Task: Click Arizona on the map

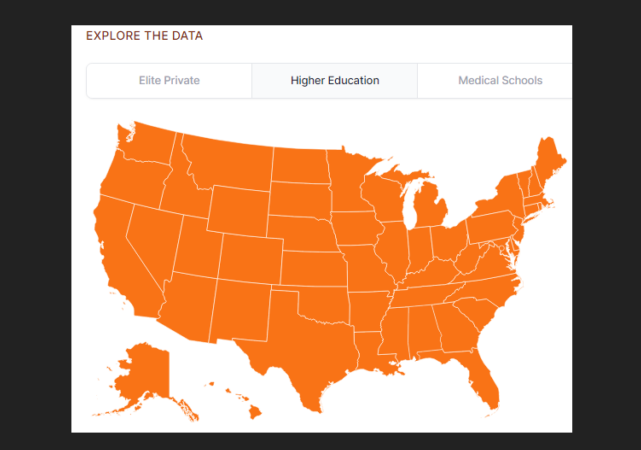Action: click(188, 307)
